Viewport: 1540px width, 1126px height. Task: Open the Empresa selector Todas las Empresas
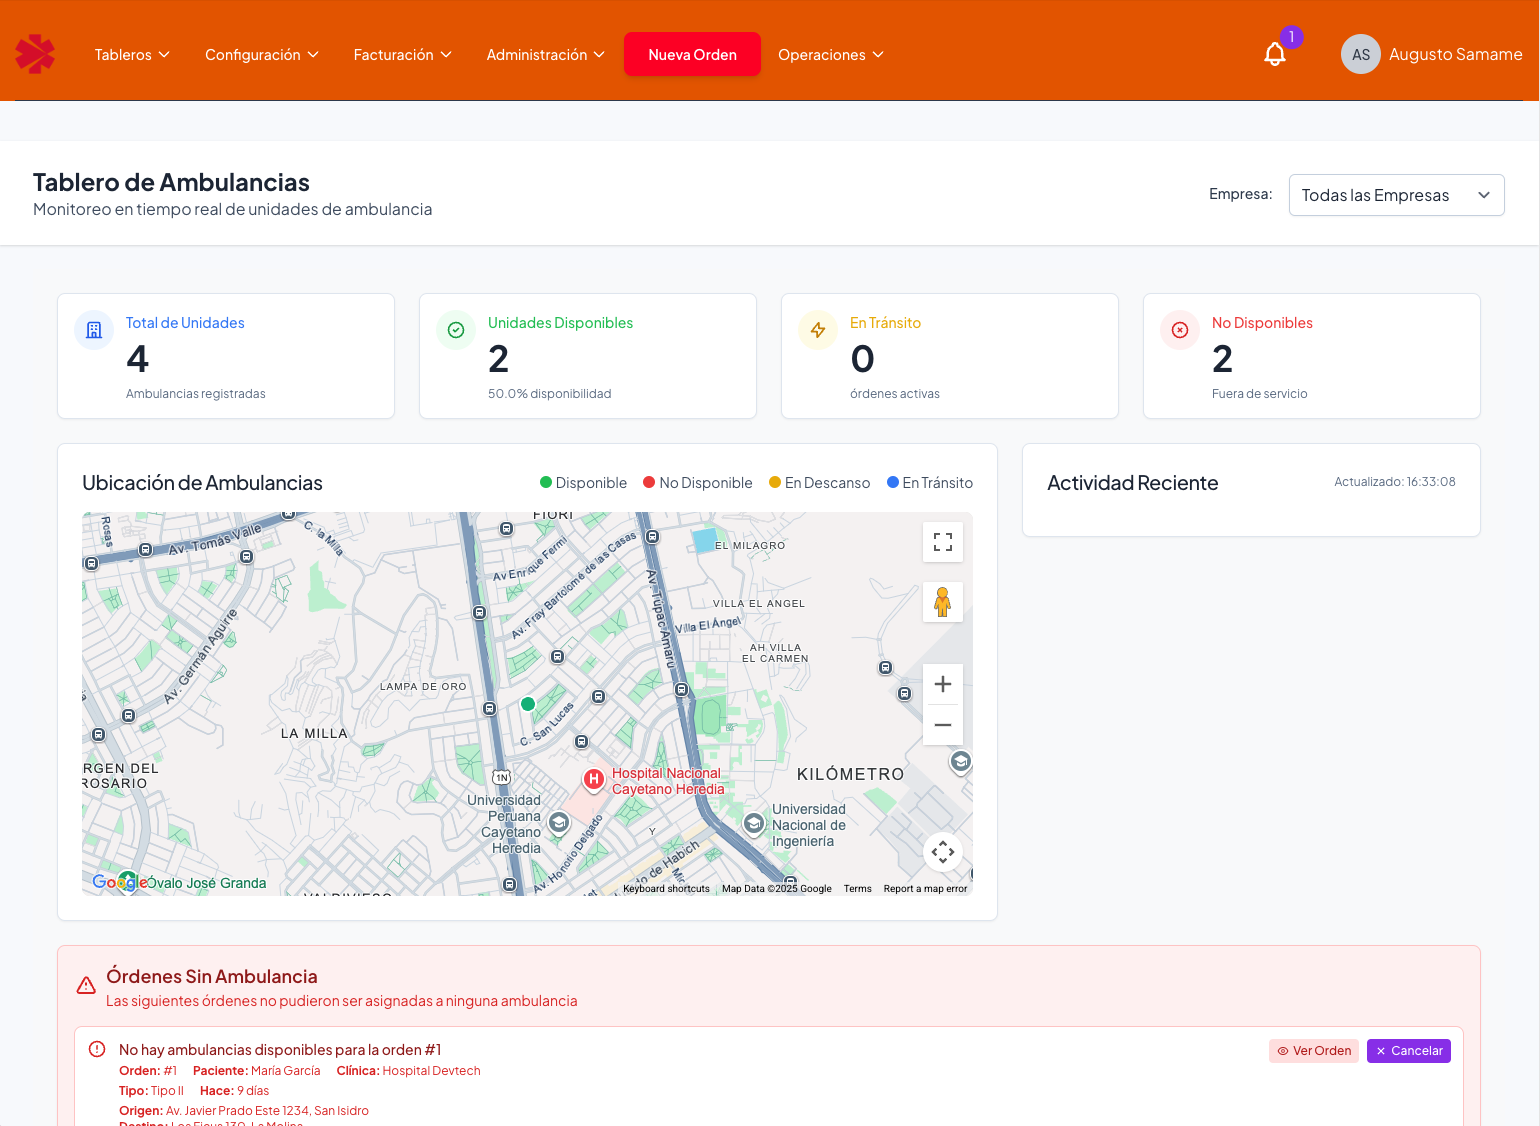pyautogui.click(x=1396, y=195)
